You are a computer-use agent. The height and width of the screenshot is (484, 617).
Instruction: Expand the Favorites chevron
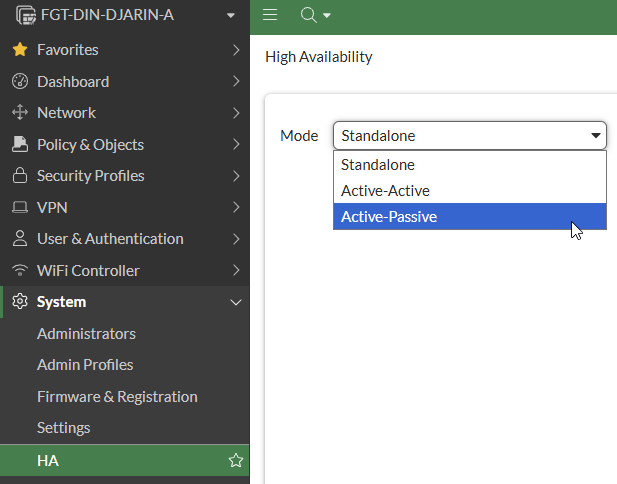236,50
